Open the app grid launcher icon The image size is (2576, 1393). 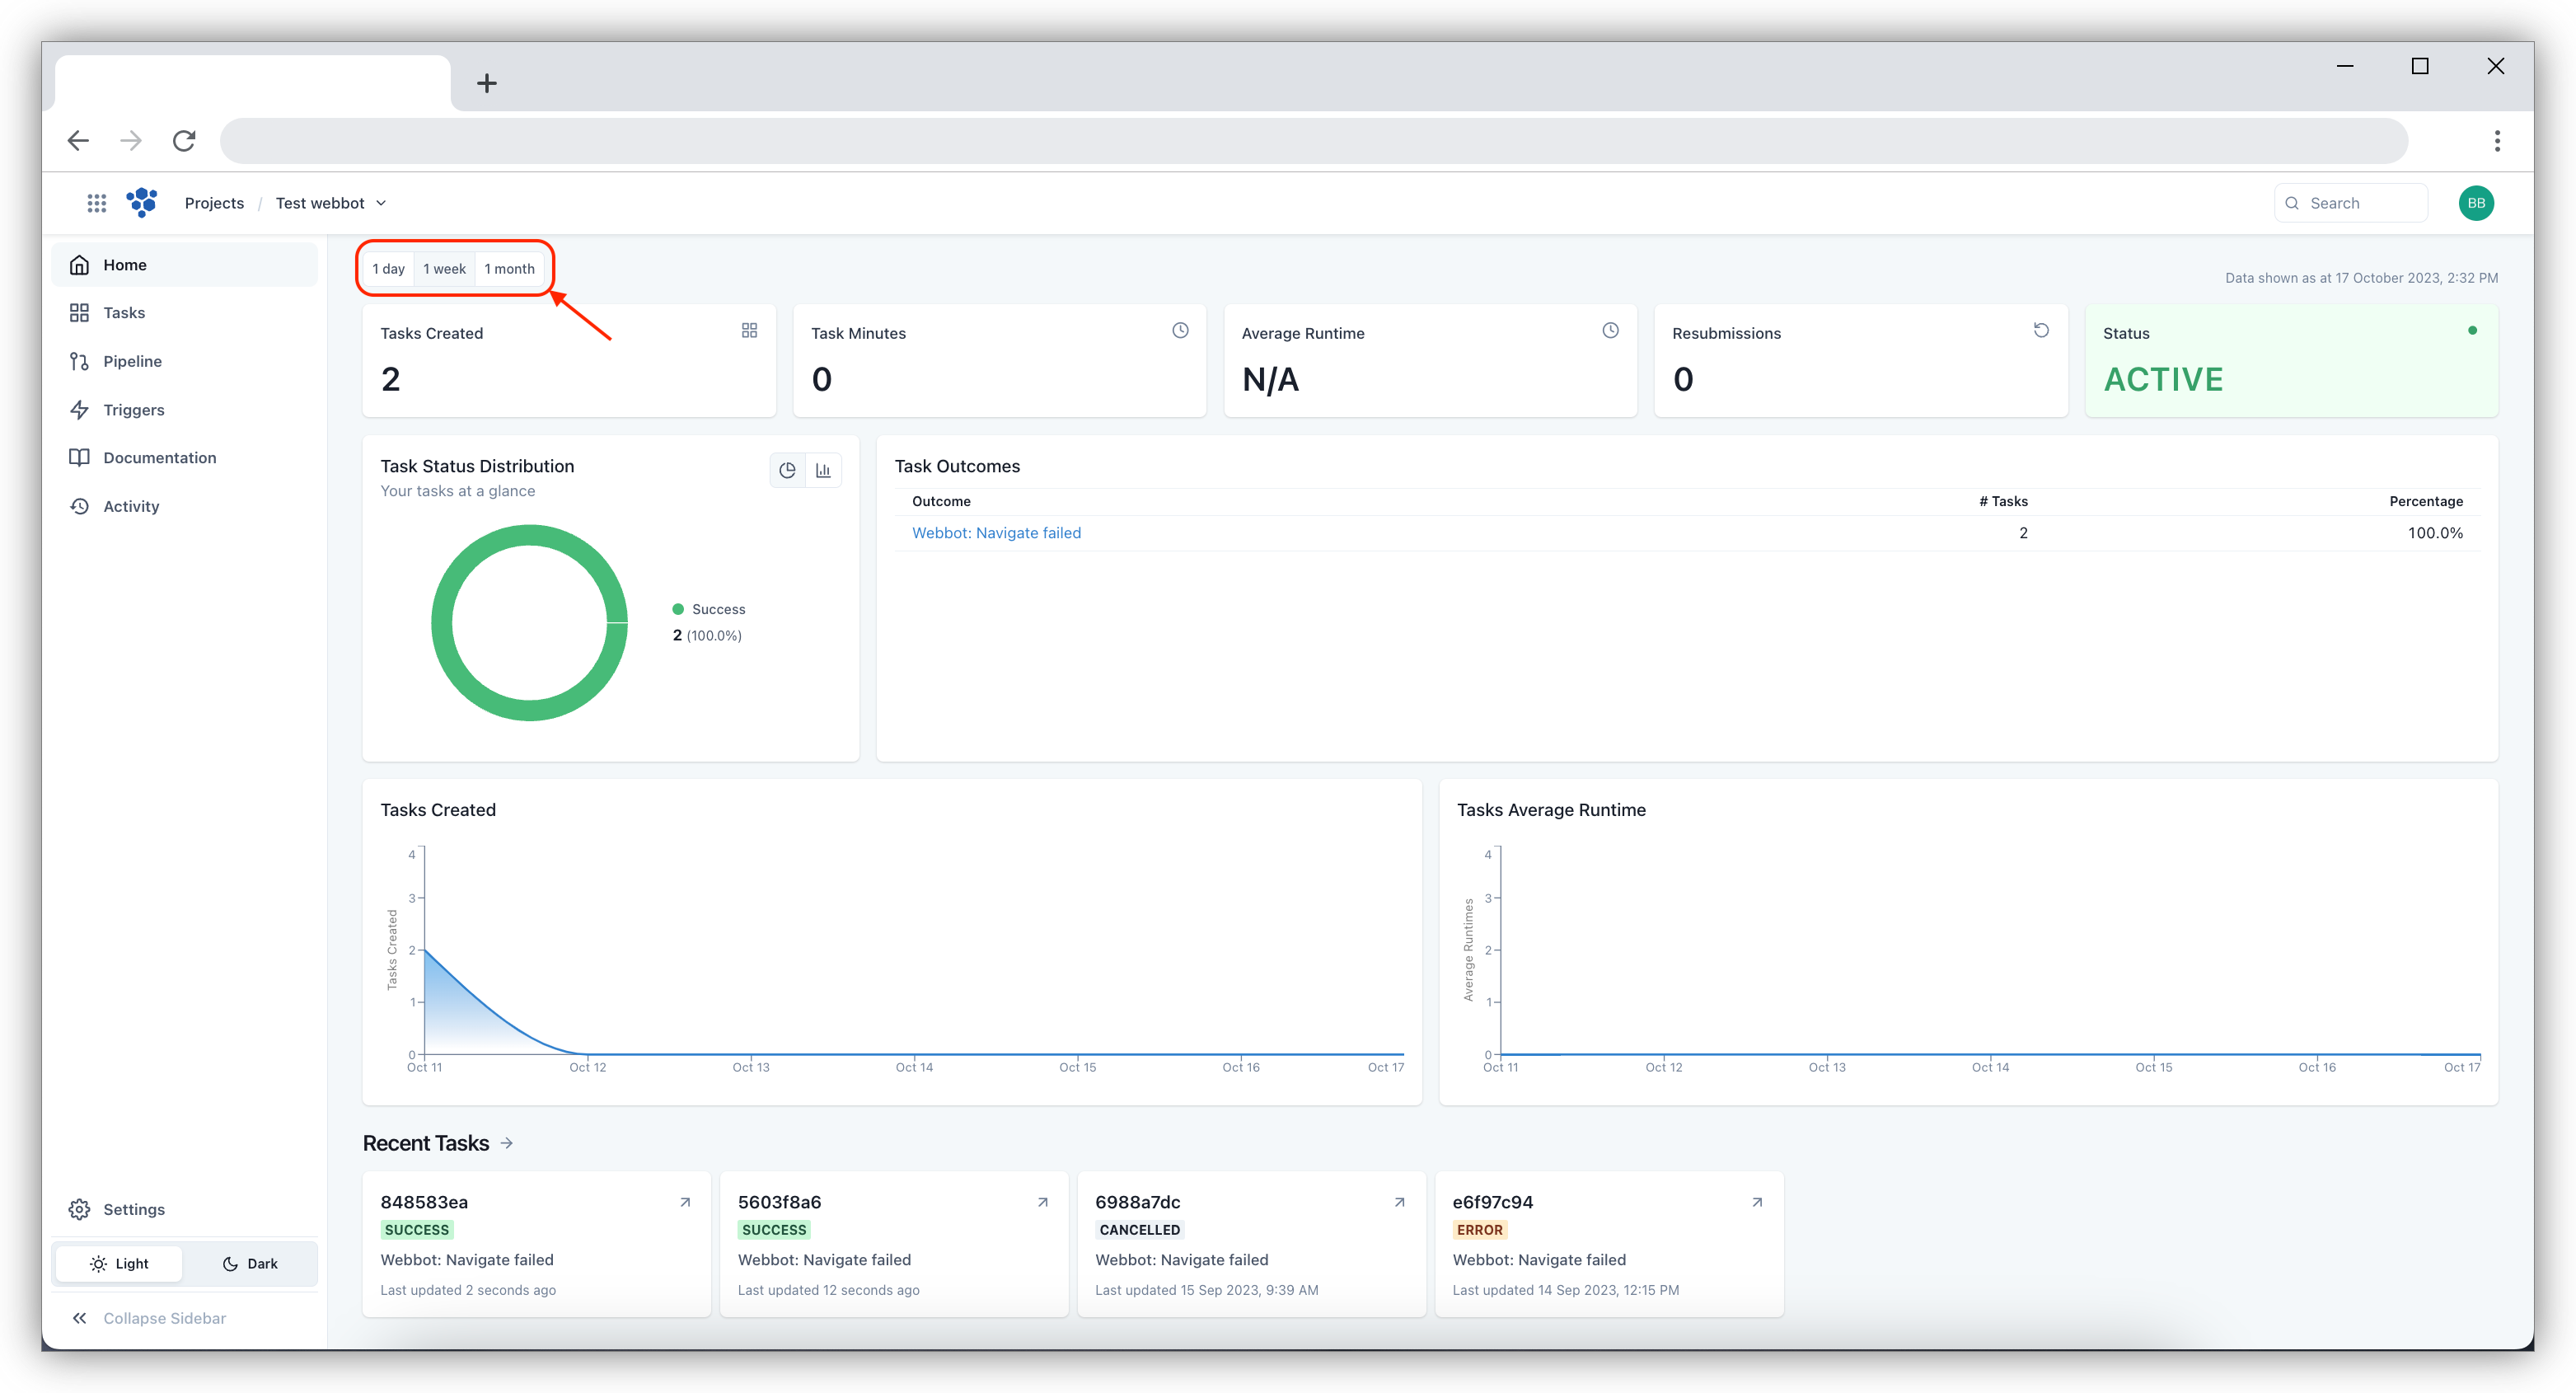(96, 203)
